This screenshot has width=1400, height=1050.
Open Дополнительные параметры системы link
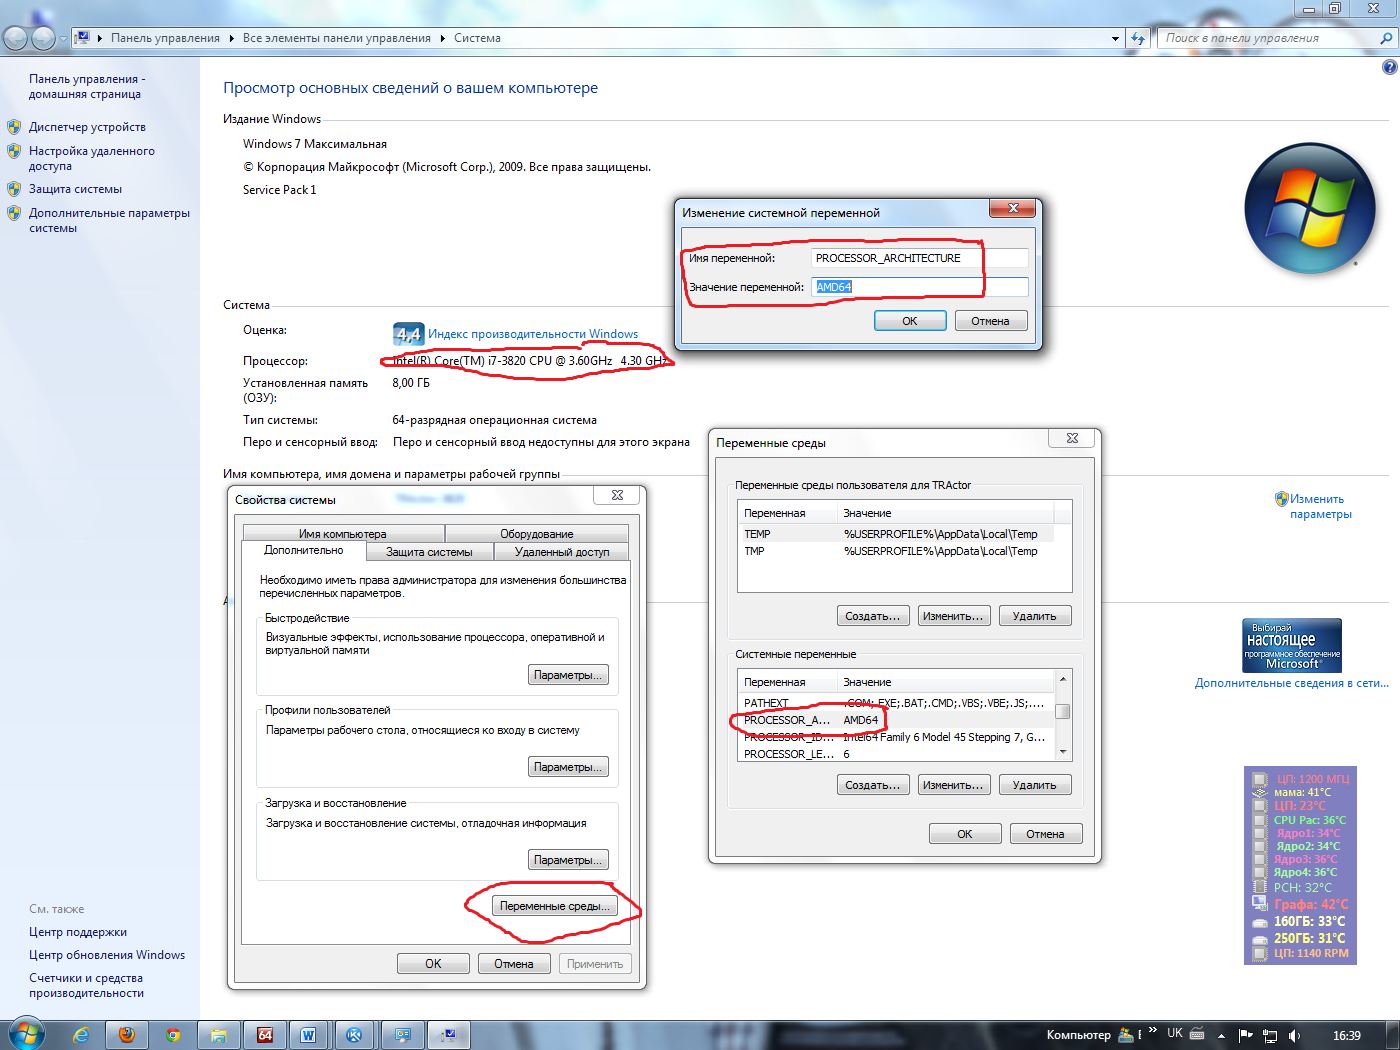click(x=109, y=220)
